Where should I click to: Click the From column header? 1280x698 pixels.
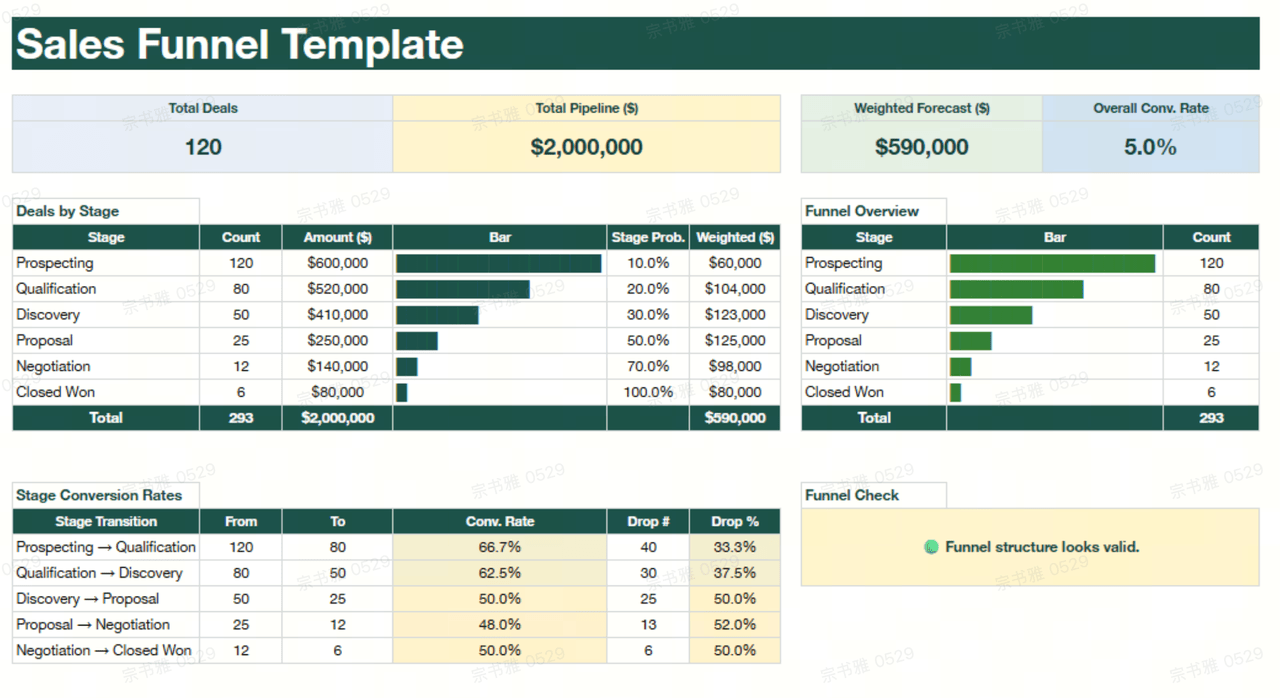[x=241, y=521]
